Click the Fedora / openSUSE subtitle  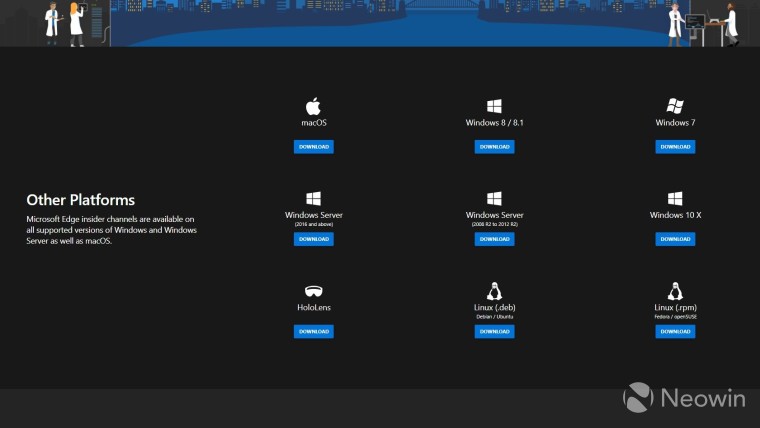(675, 317)
